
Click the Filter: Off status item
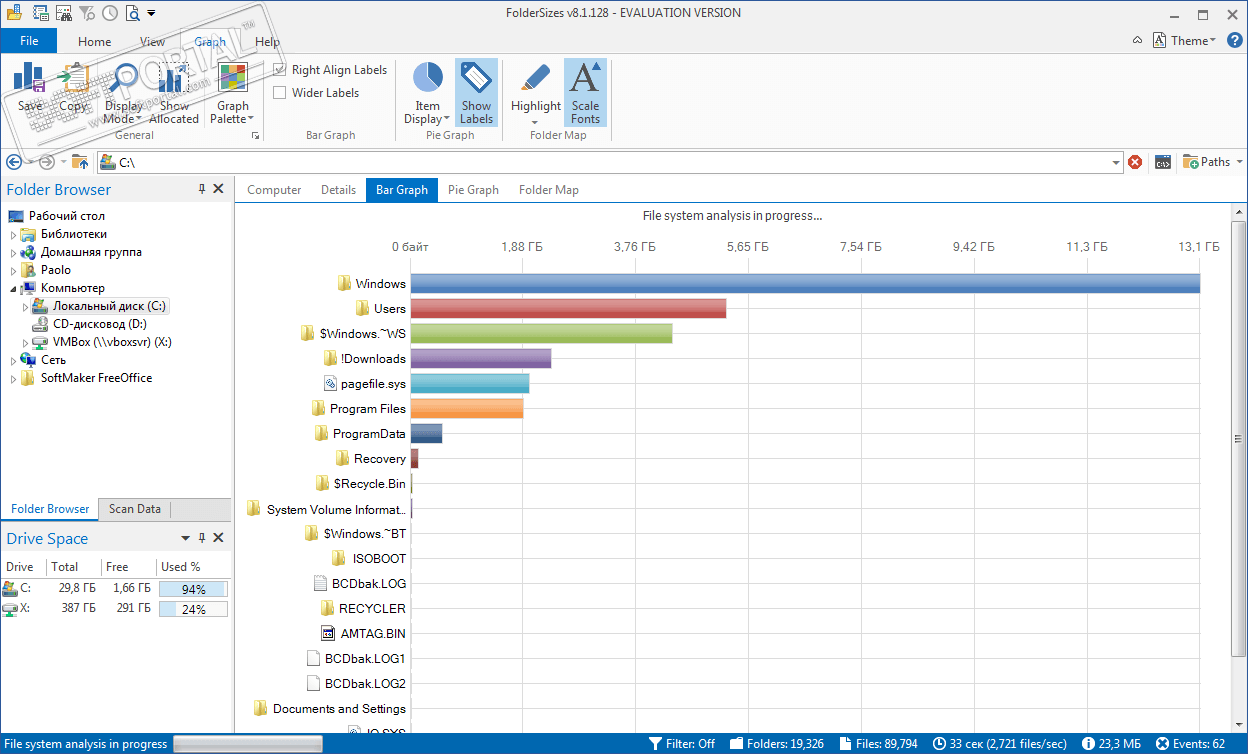[x=682, y=744]
